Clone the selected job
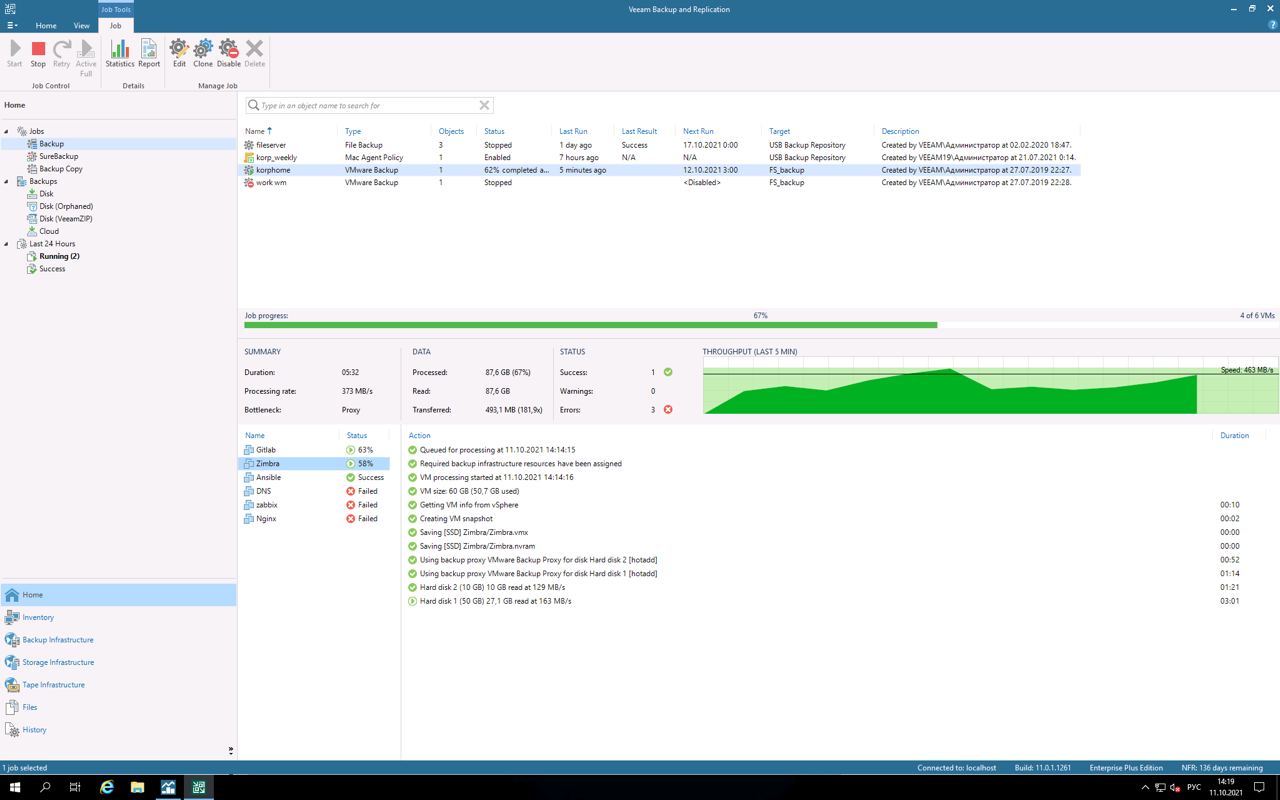The height and width of the screenshot is (800, 1280). click(x=203, y=53)
